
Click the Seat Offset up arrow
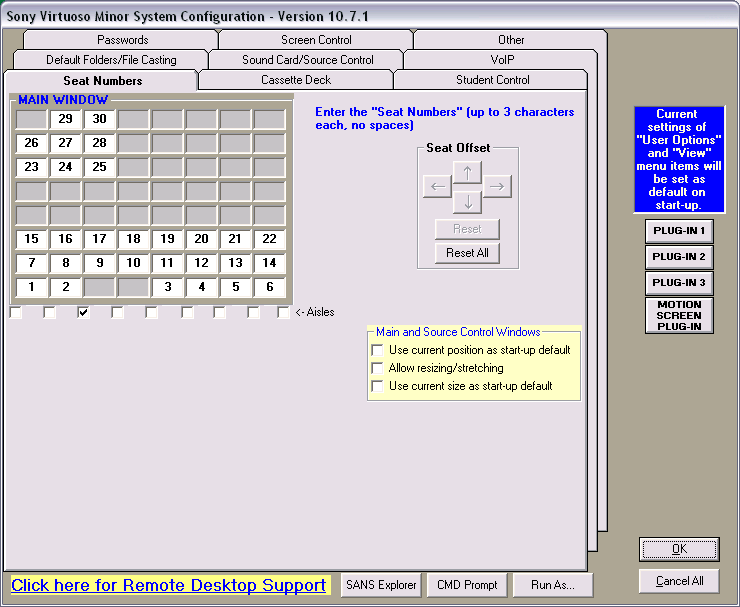(467, 172)
